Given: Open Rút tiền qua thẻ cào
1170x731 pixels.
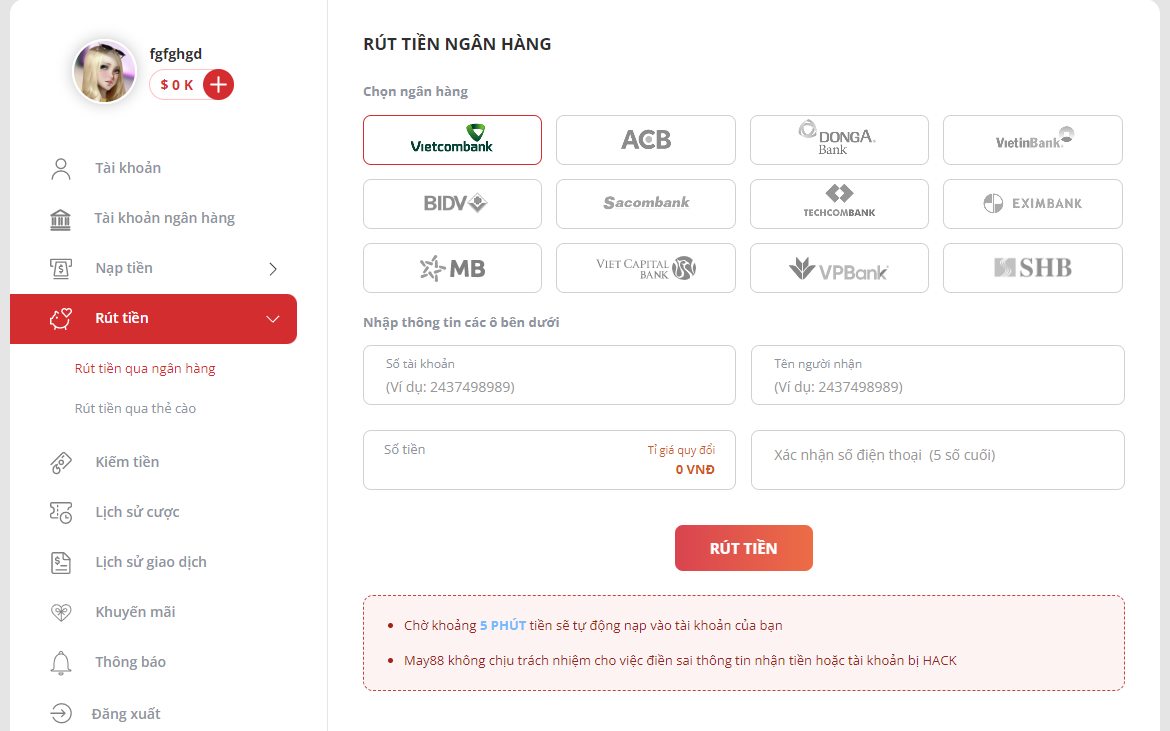Looking at the screenshot, I should [x=135, y=409].
